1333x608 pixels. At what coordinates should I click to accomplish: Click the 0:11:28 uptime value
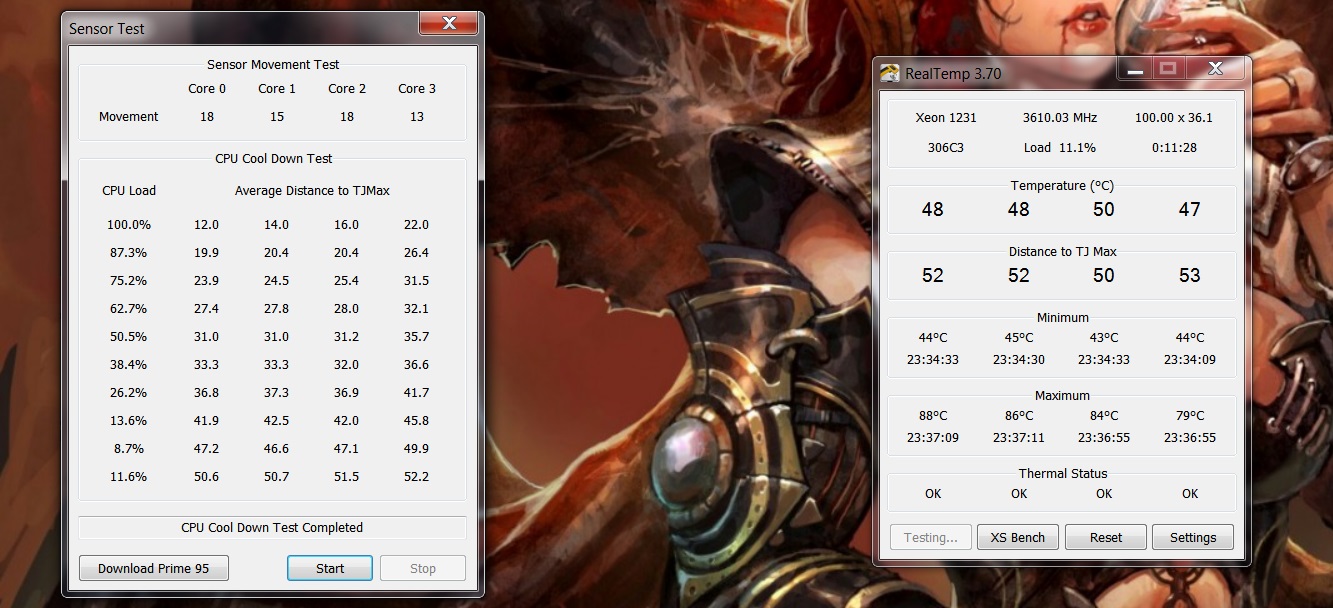[1173, 147]
